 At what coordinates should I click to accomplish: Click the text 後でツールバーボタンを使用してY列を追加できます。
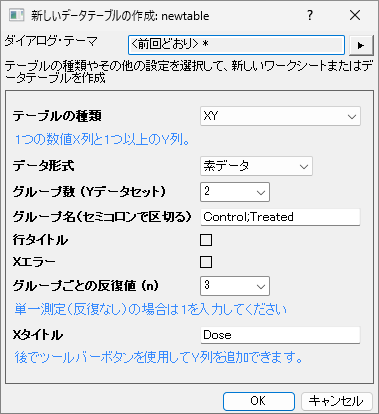[x=158, y=358]
